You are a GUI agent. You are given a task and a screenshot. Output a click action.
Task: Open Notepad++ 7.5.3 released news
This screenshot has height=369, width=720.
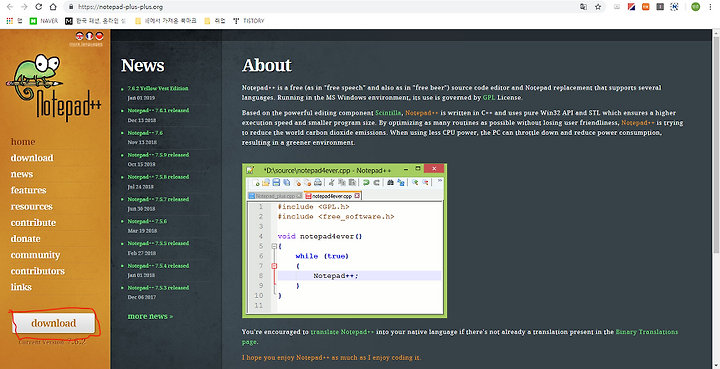[x=158, y=288]
